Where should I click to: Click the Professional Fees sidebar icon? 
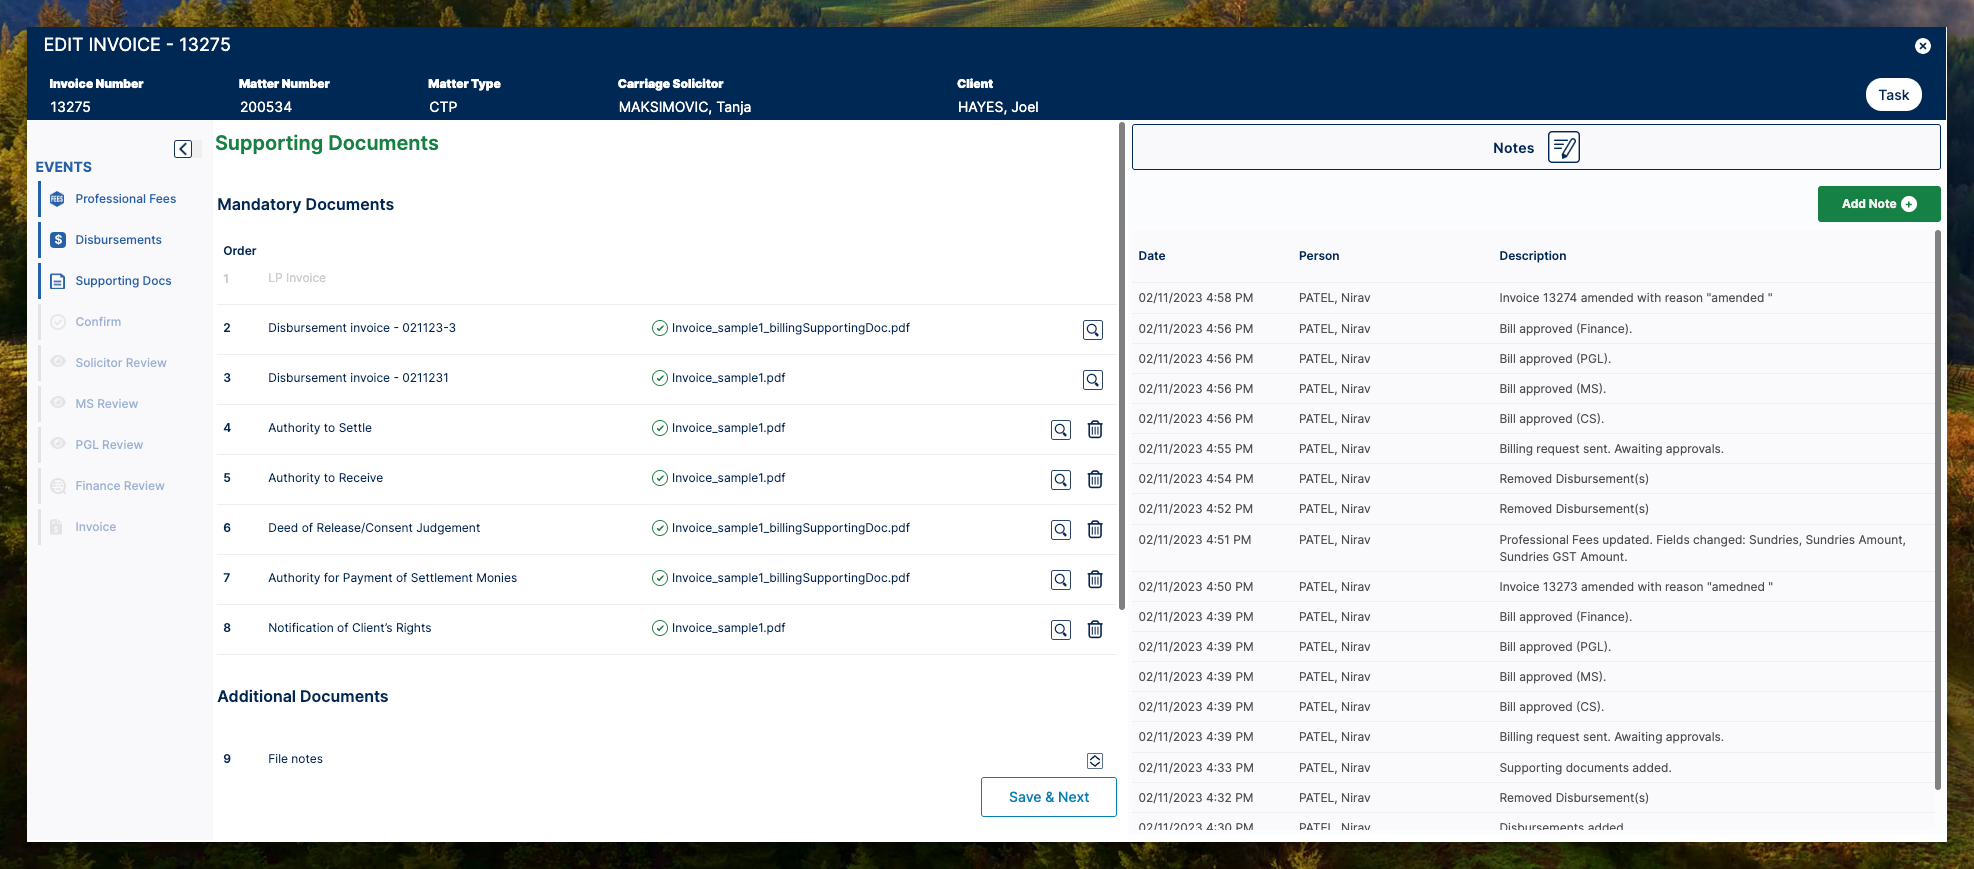point(58,199)
